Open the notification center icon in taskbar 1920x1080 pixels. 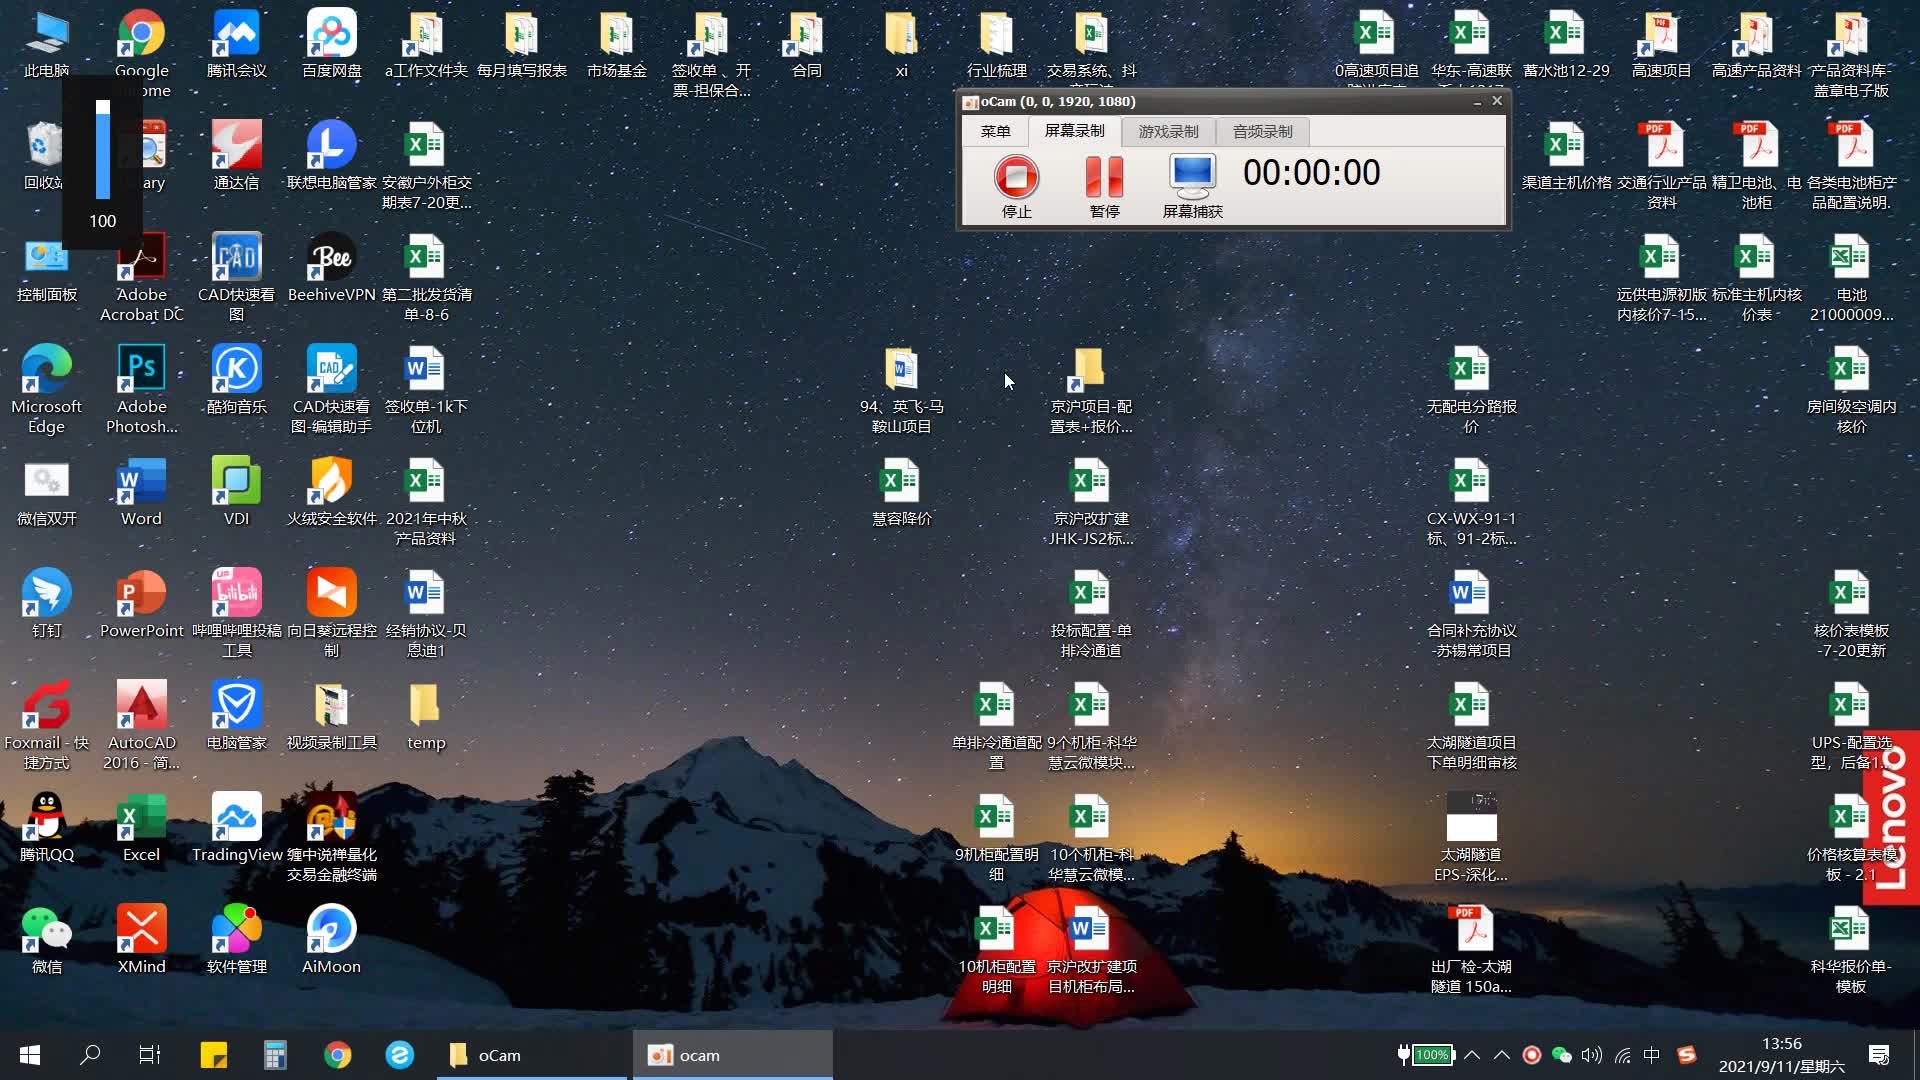tap(1878, 1055)
